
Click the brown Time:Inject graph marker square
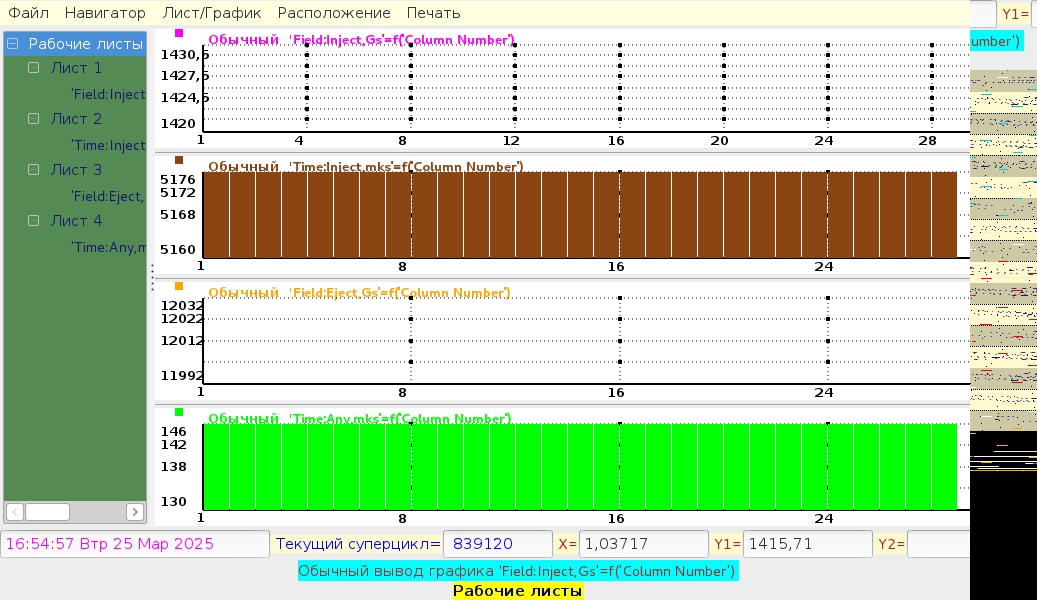click(179, 160)
